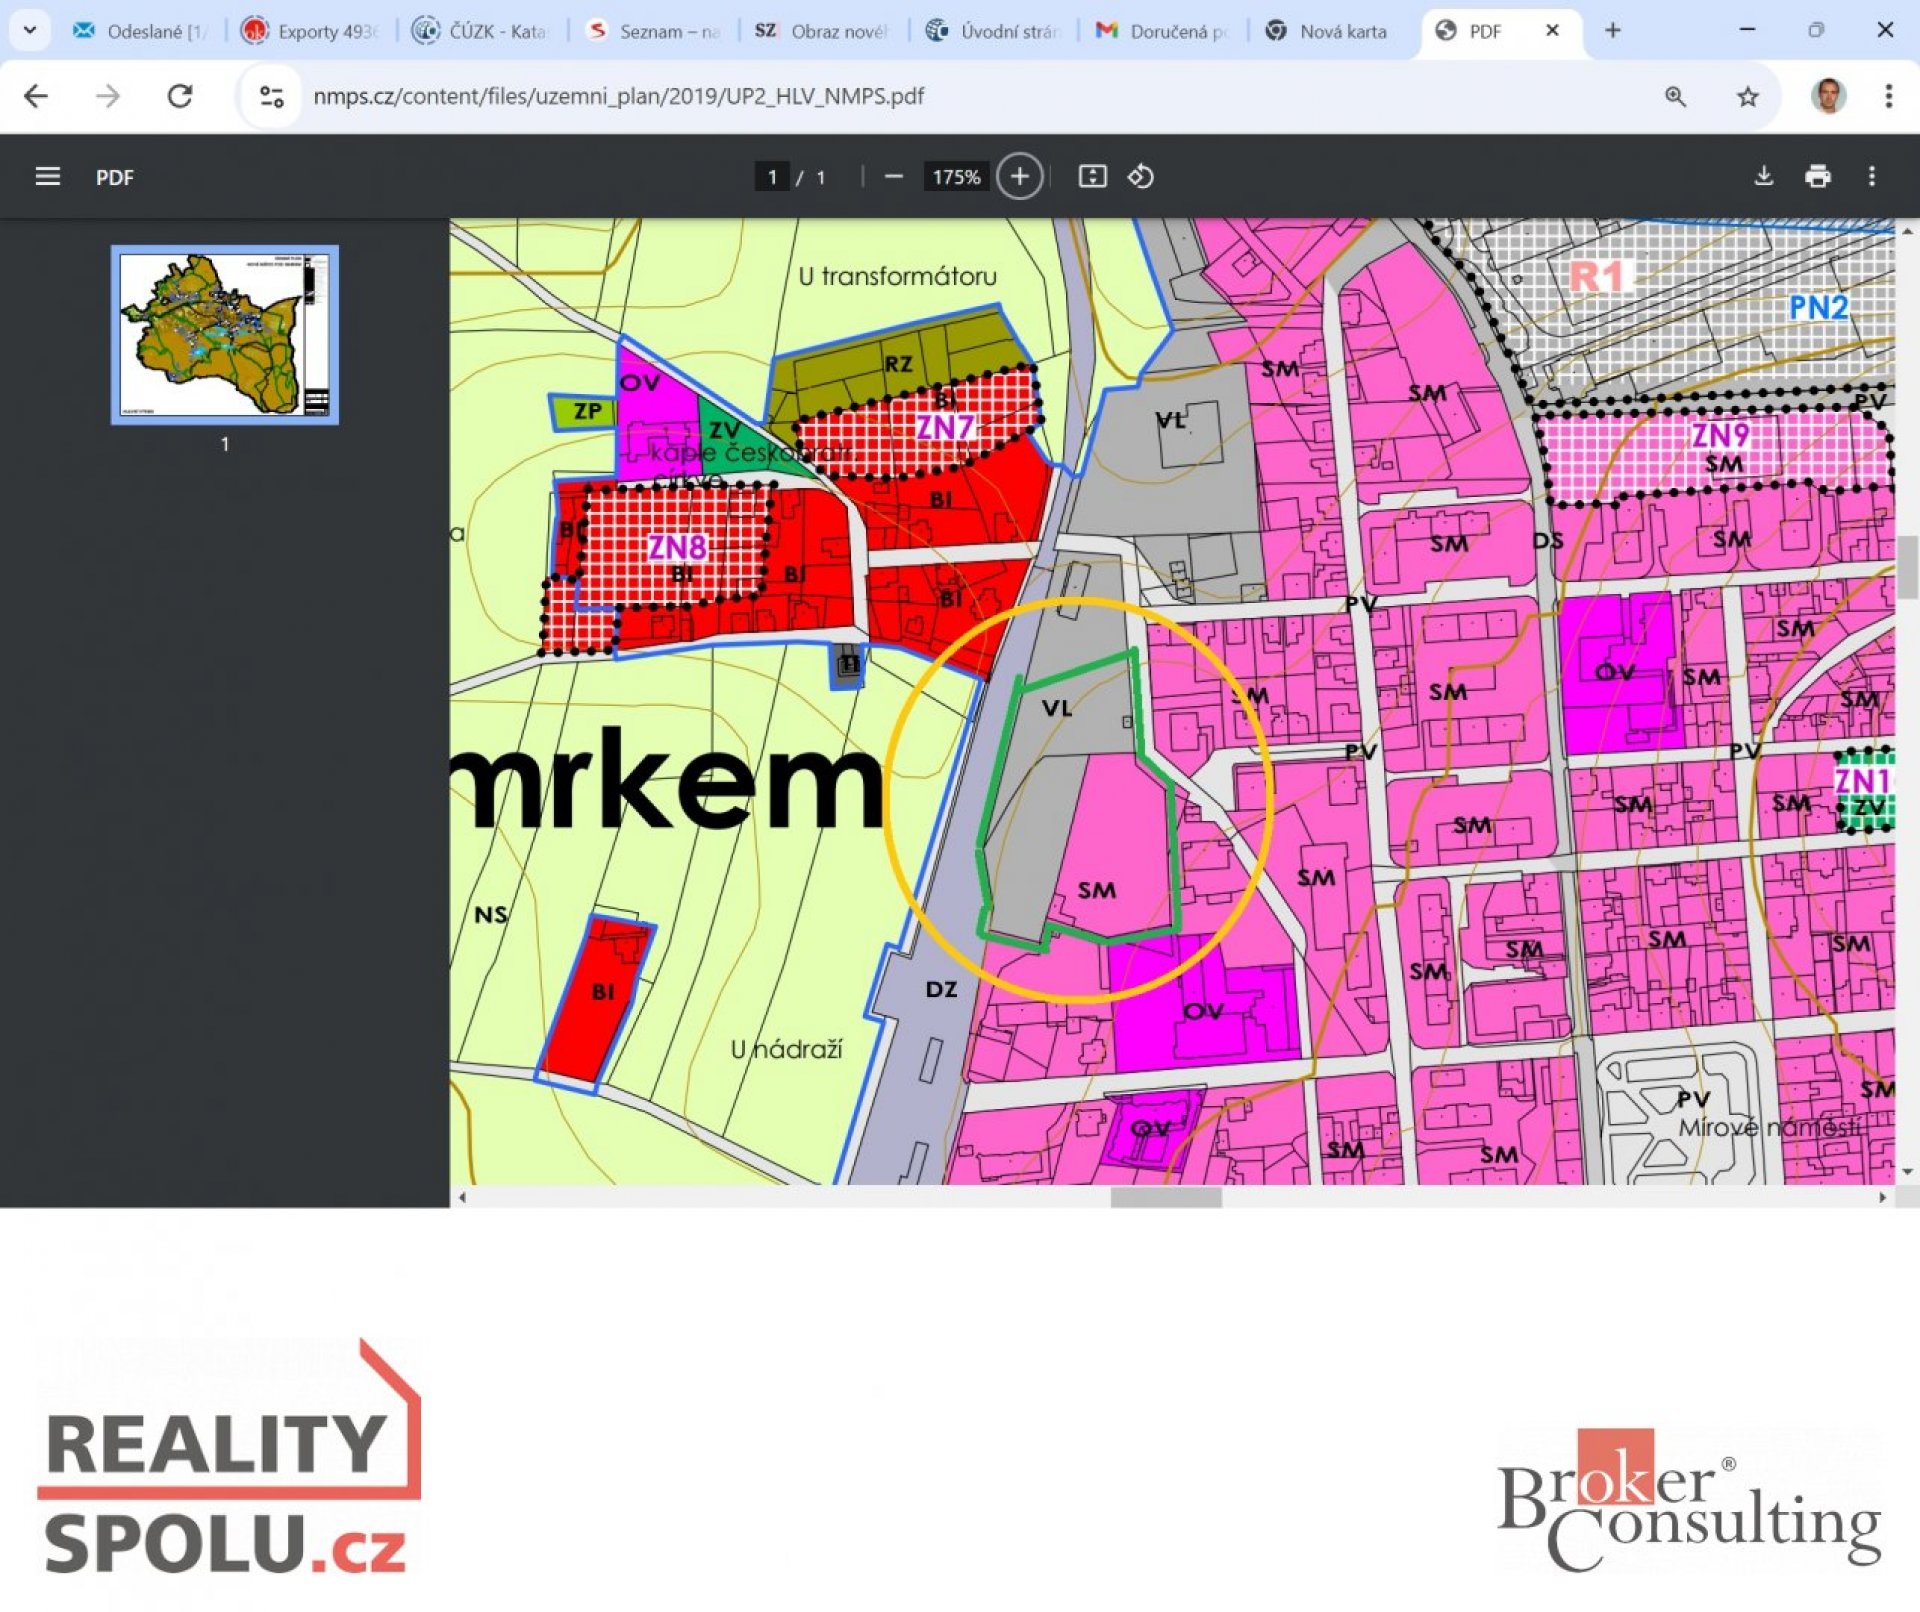Open site permissions info in the address bar
The height and width of the screenshot is (1612, 1920).
[268, 96]
